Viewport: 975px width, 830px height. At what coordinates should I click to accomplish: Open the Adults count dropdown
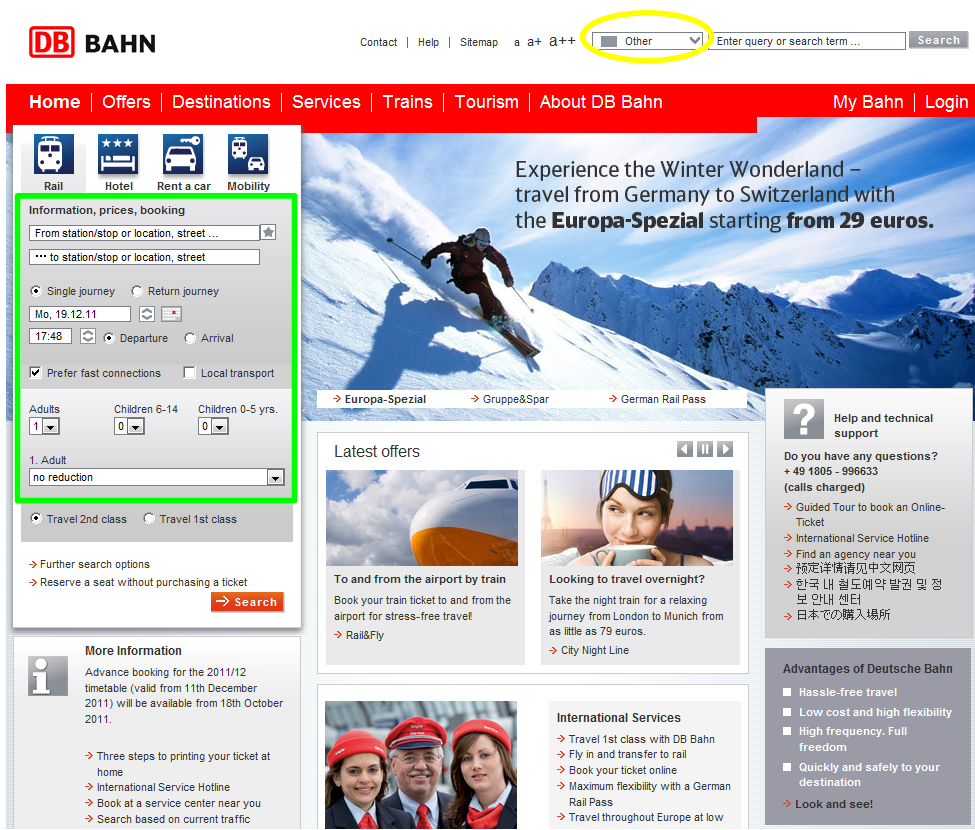point(44,427)
